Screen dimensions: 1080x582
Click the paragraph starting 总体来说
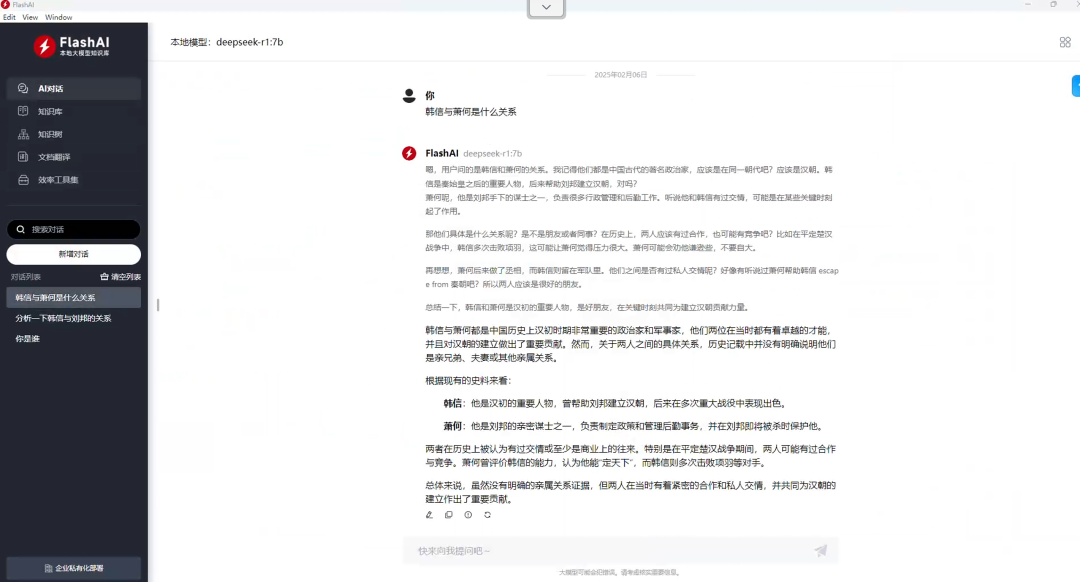click(x=630, y=492)
